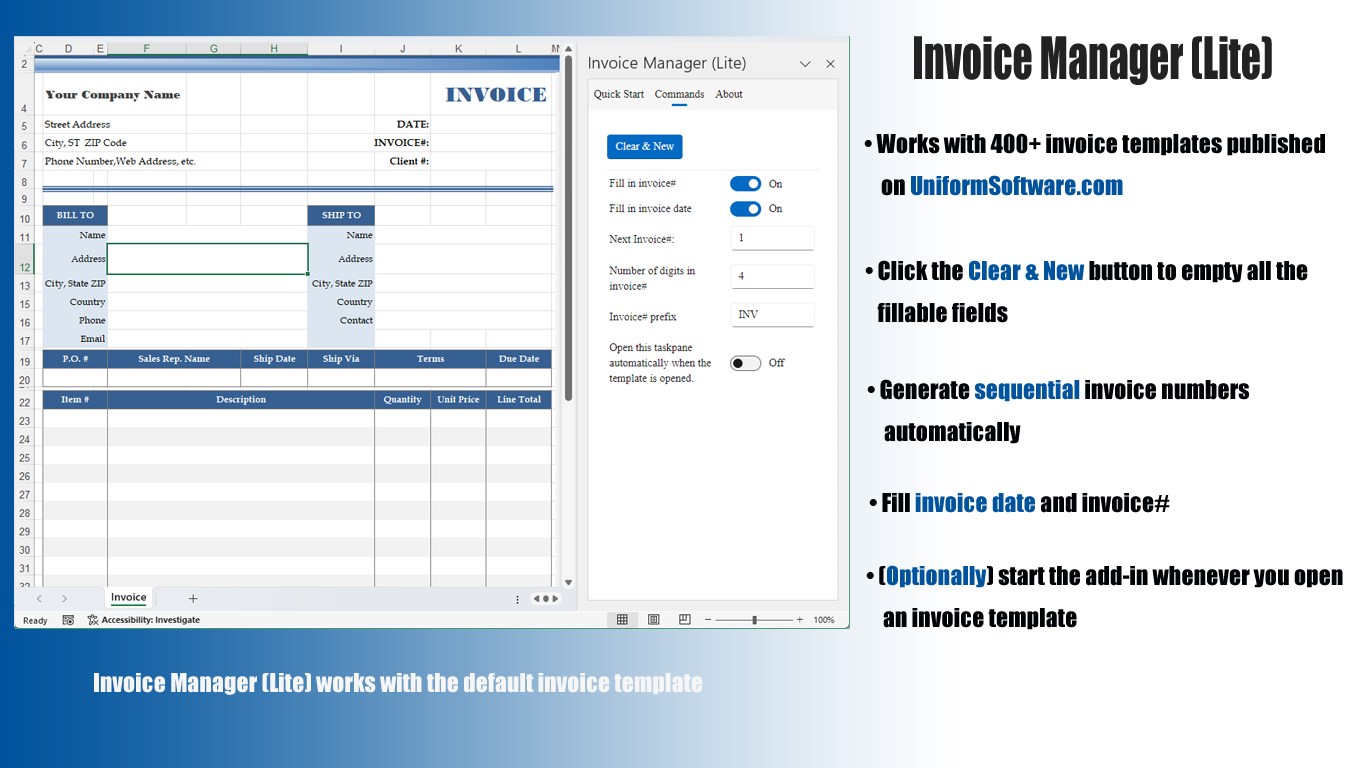This screenshot has height=768, width=1366.
Task: Click the INVOICE#: label cell
Action: coord(402,143)
